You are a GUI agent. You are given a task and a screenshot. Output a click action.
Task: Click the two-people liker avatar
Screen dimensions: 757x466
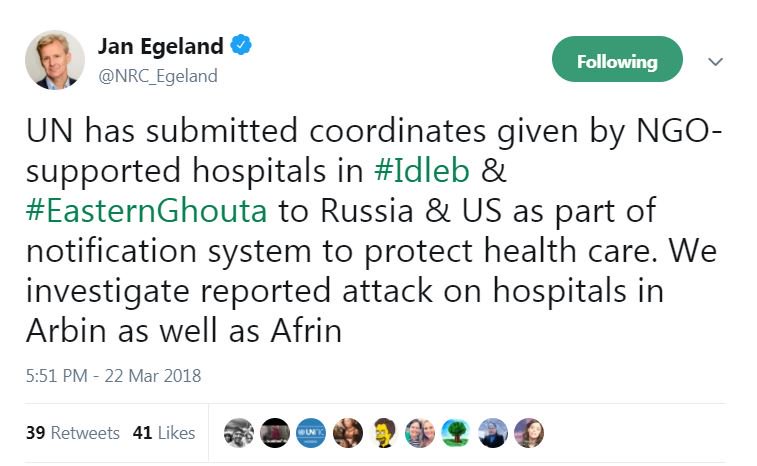pyautogui.click(x=420, y=433)
